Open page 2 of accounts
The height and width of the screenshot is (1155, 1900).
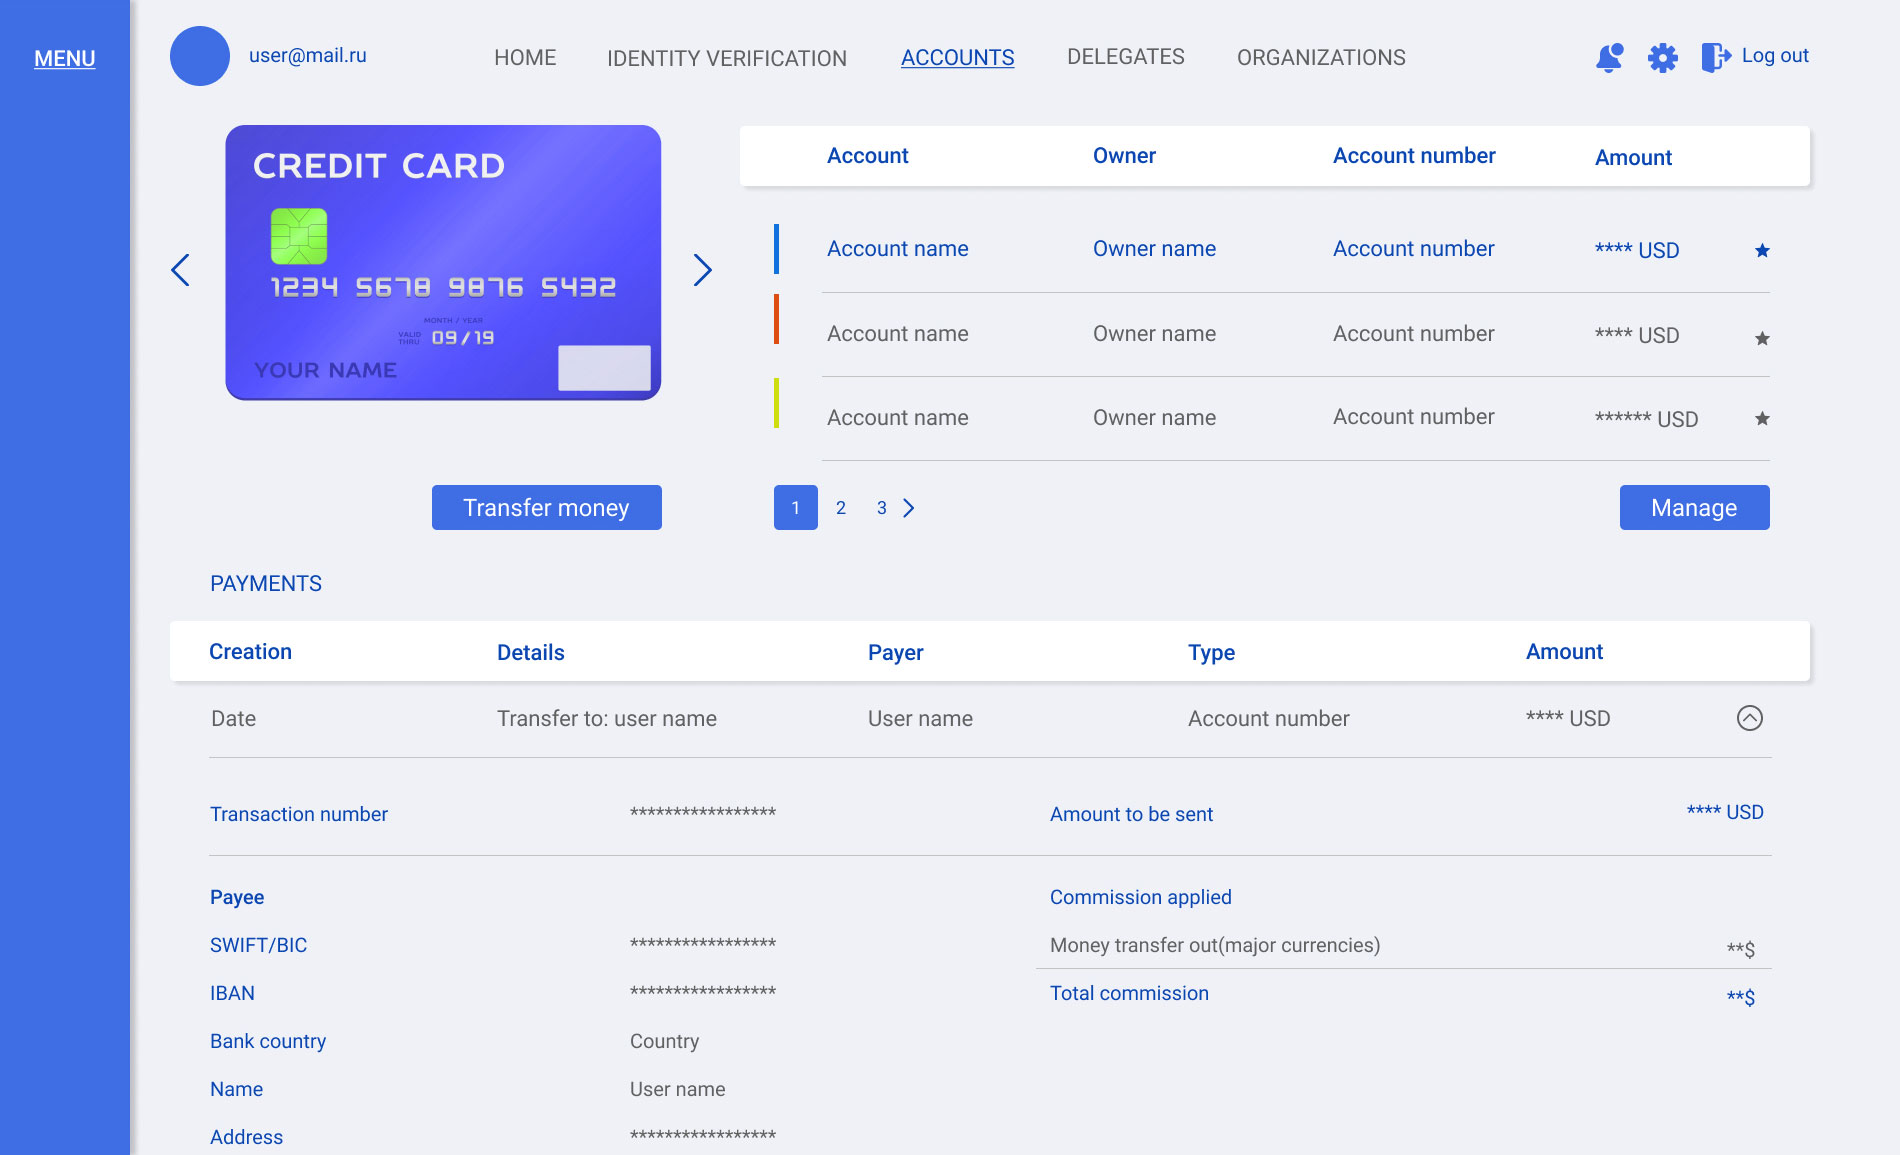coord(840,507)
